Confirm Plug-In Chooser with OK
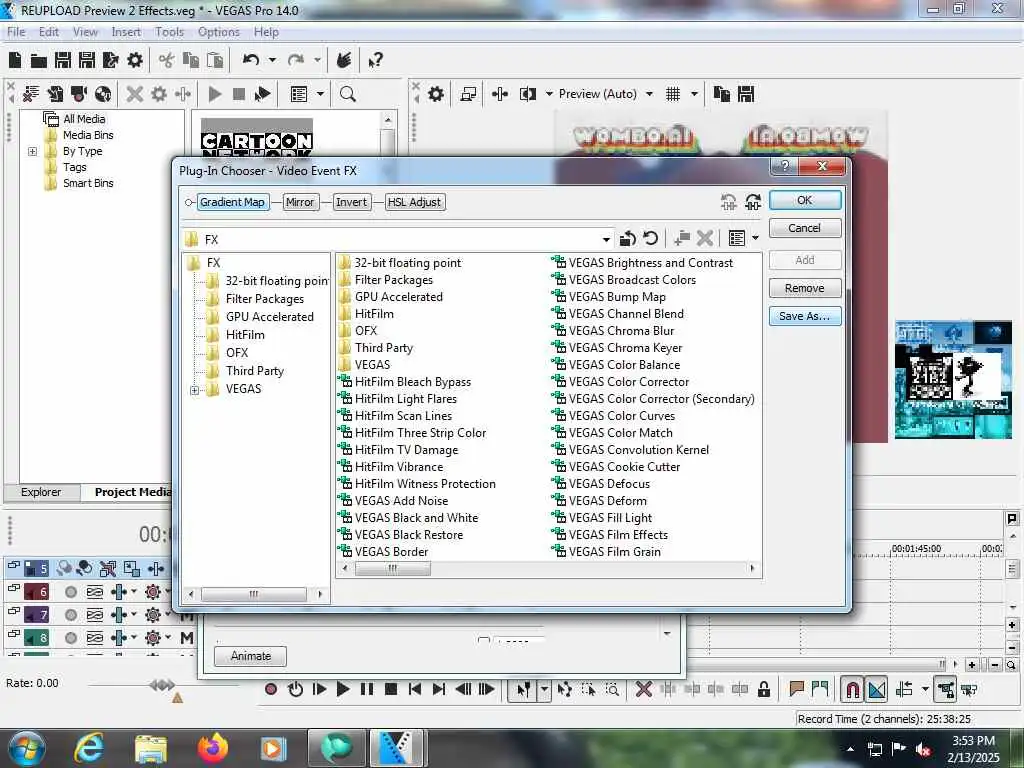Image resolution: width=1024 pixels, height=768 pixels. (805, 200)
